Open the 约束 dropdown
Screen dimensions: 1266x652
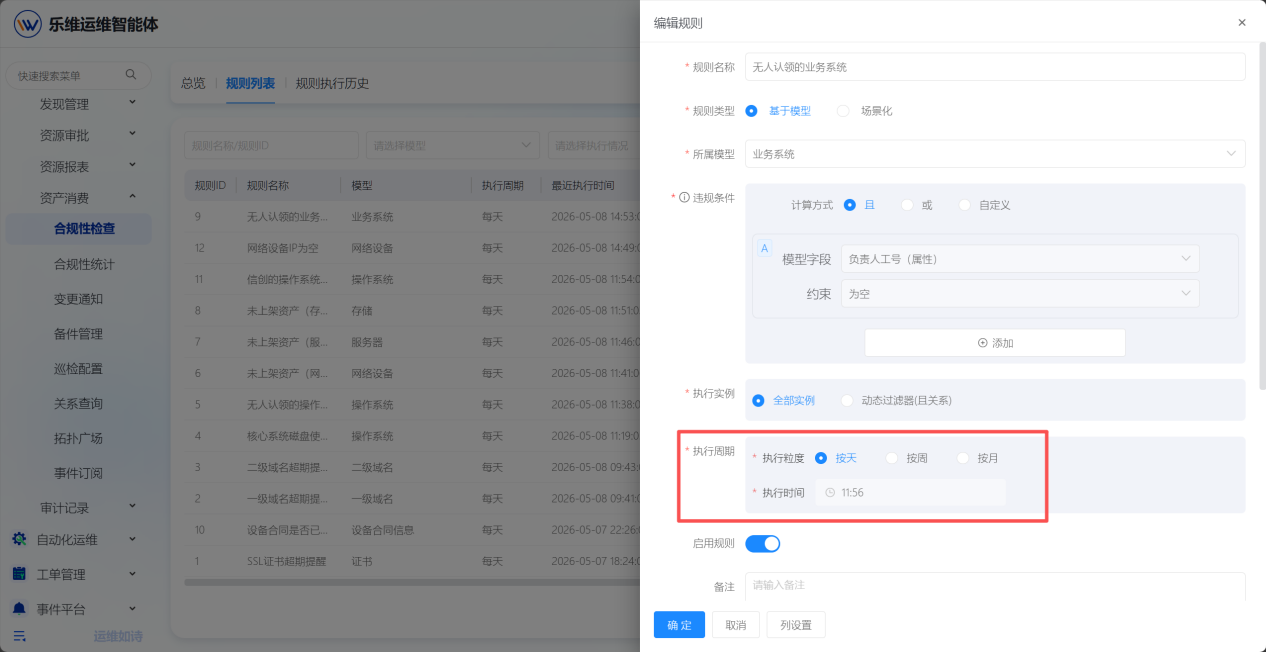click(x=1020, y=294)
